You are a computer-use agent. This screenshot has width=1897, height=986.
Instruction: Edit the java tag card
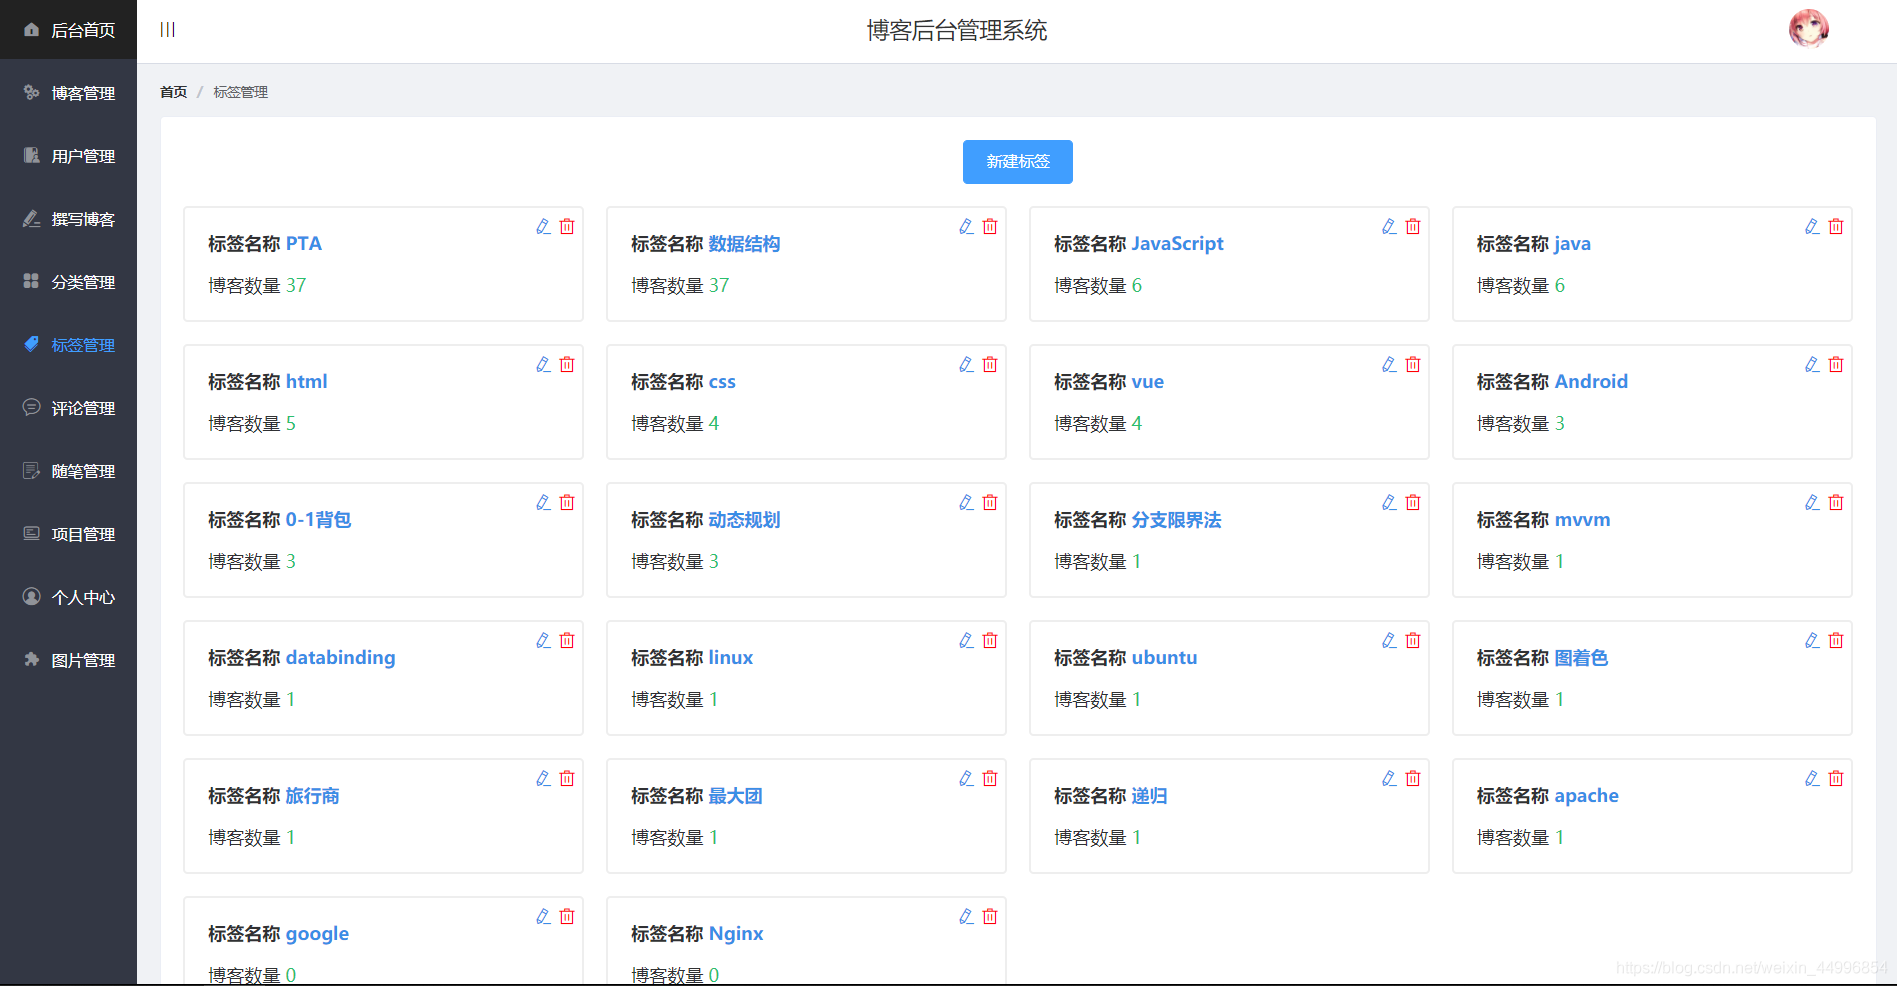click(x=1812, y=226)
